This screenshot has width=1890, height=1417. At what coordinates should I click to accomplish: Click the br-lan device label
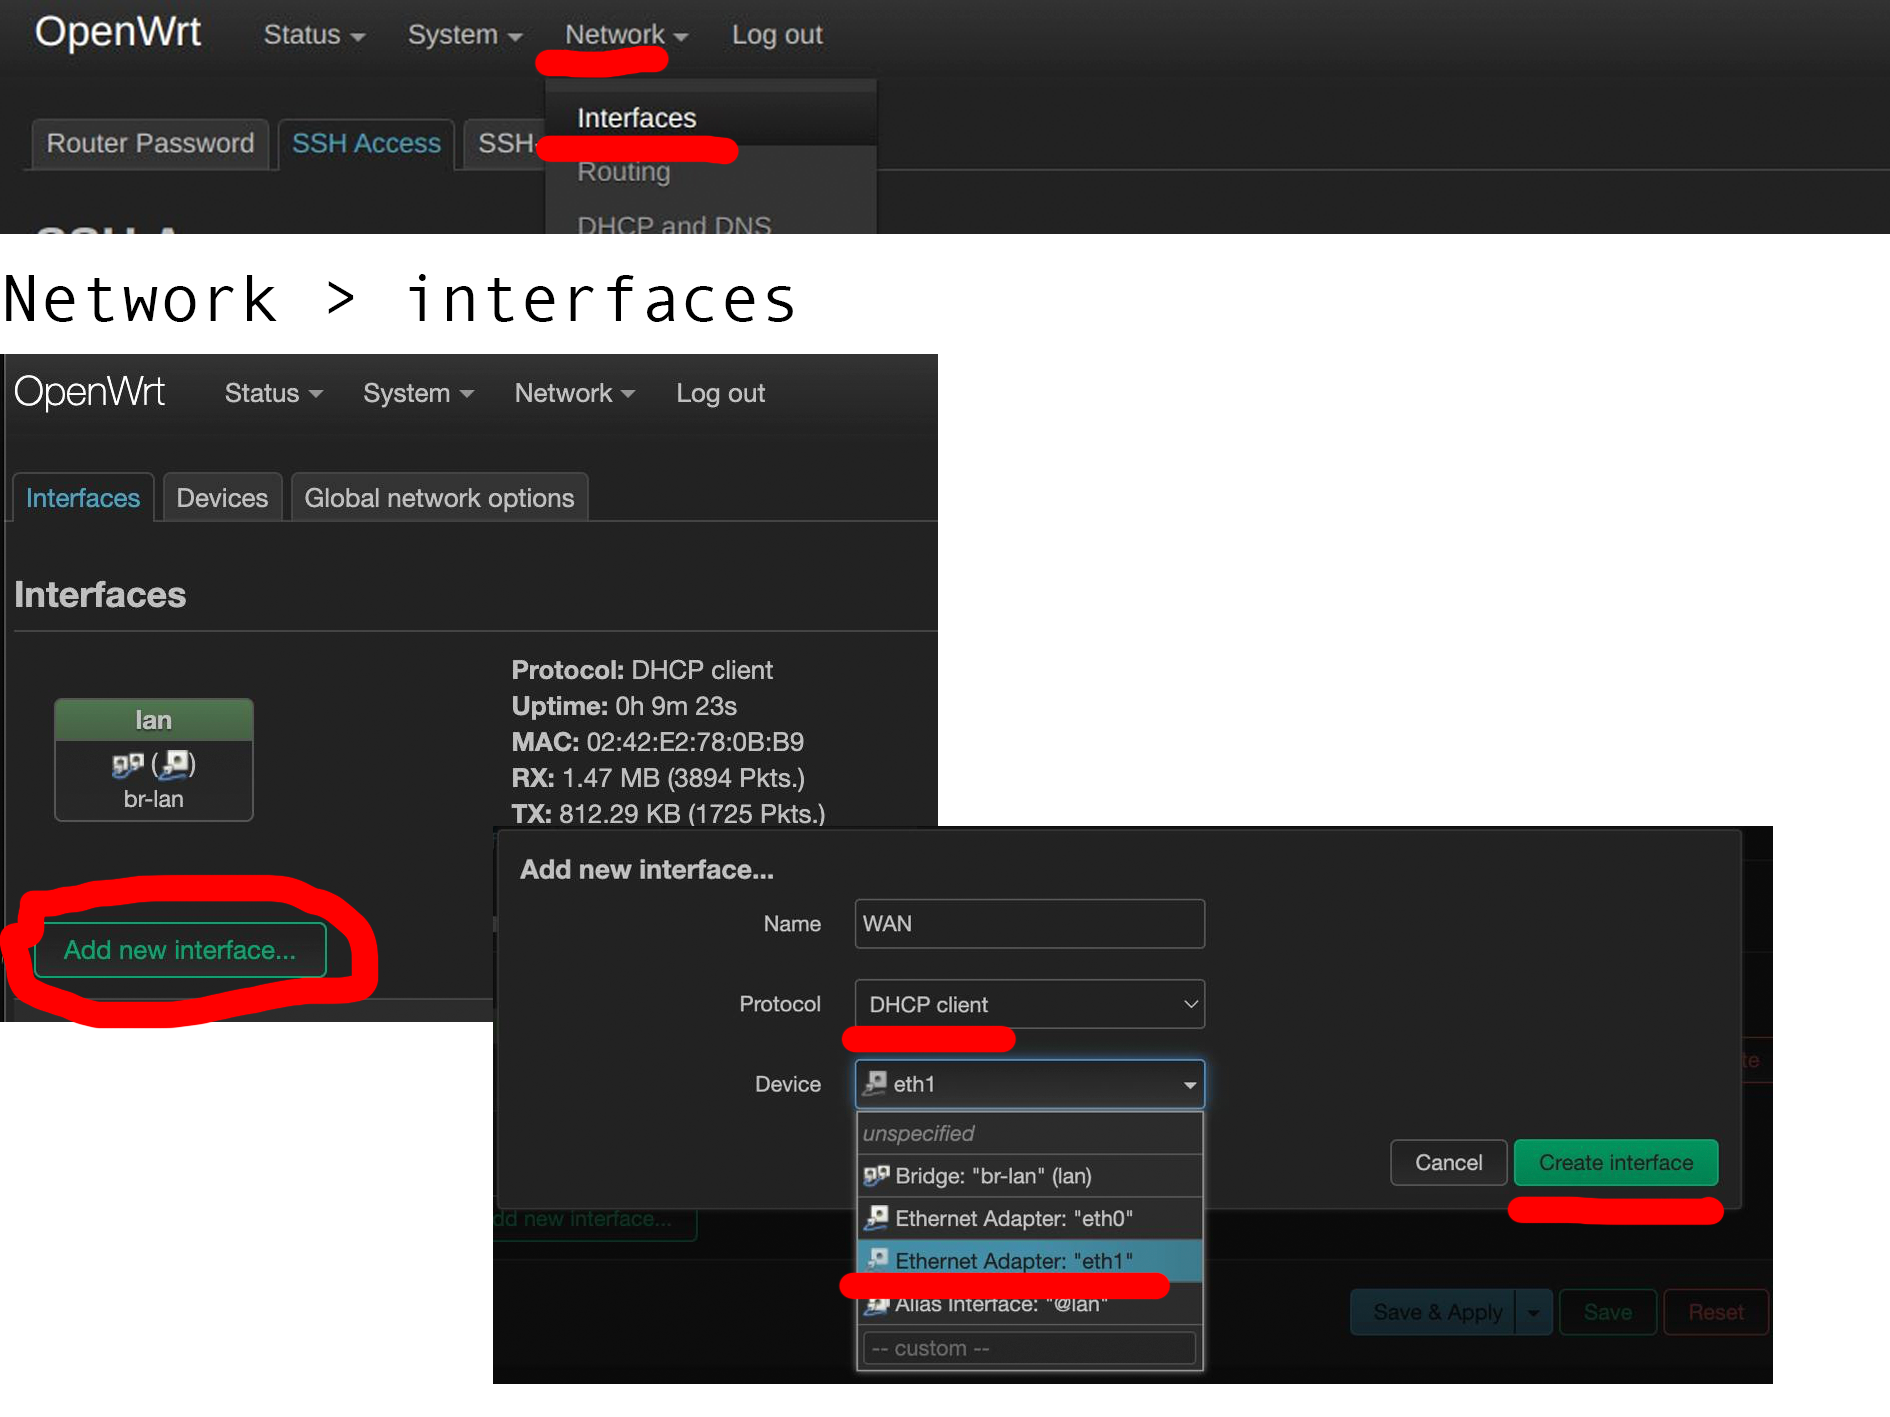154,800
